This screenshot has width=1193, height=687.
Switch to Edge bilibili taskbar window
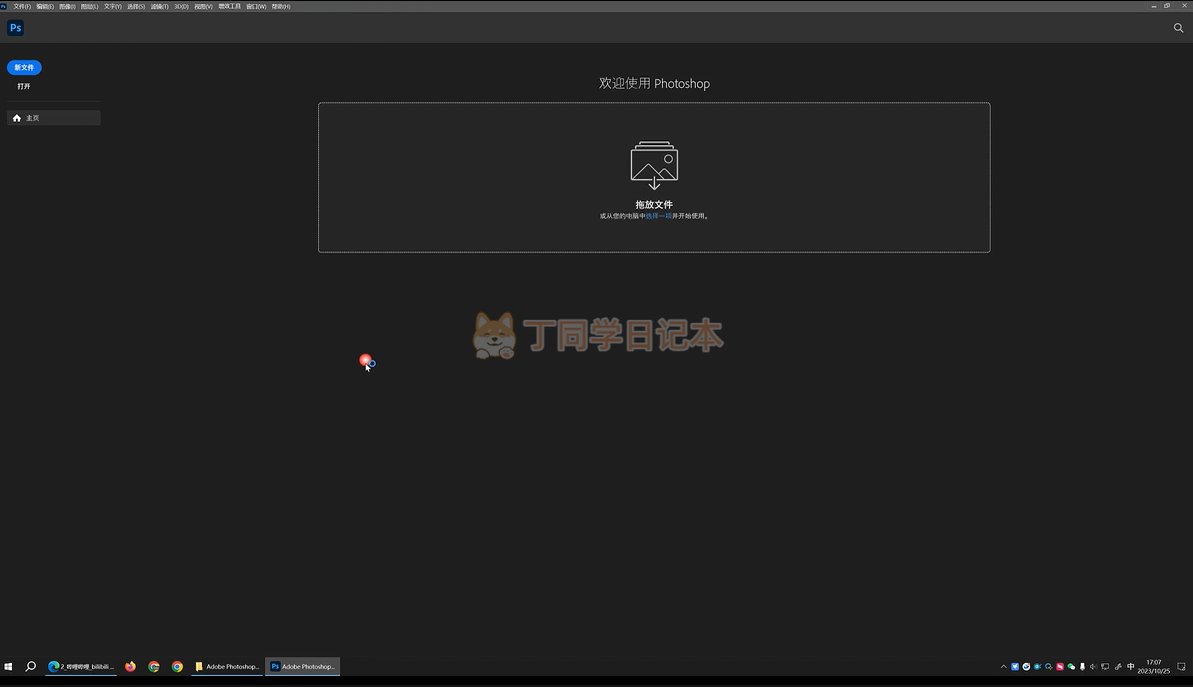click(81, 666)
